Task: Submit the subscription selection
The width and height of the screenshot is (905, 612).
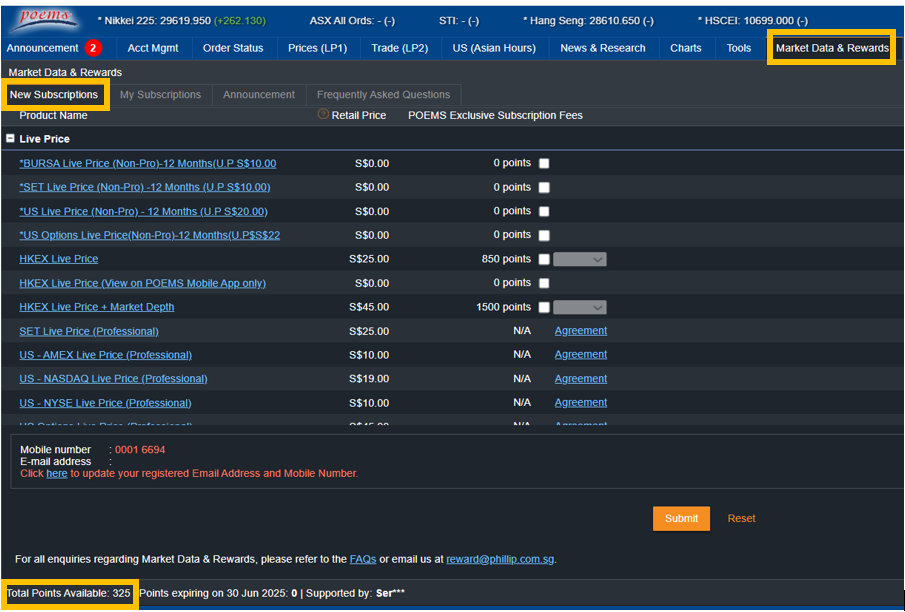Action: [x=681, y=518]
